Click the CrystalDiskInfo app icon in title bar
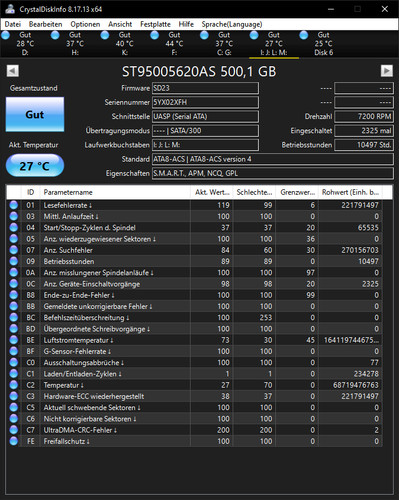The height and width of the screenshot is (500, 399). coord(10,9)
